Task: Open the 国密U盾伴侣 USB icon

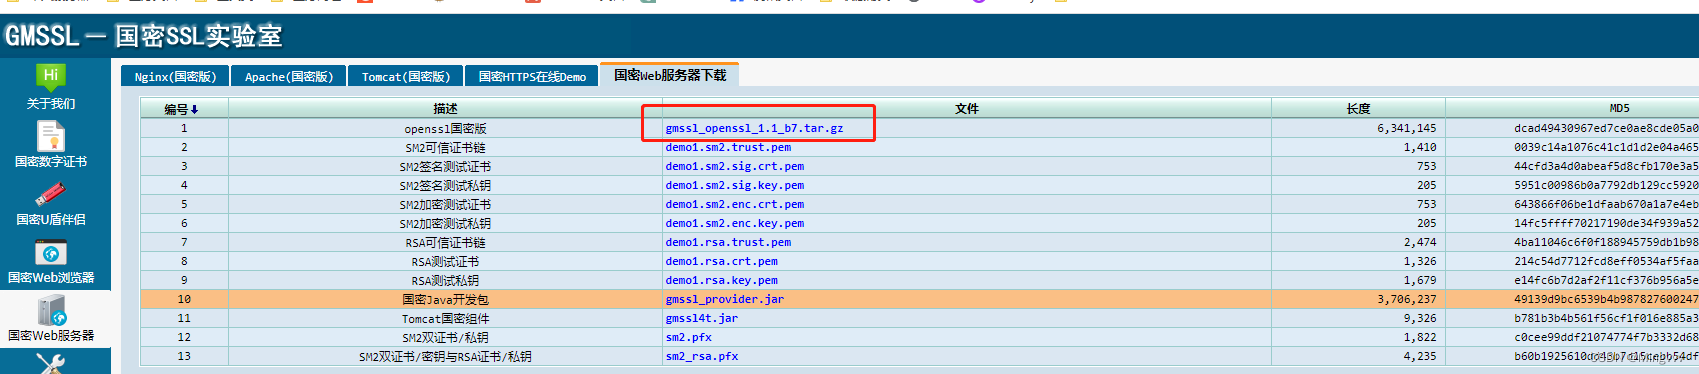Action: pos(51,194)
